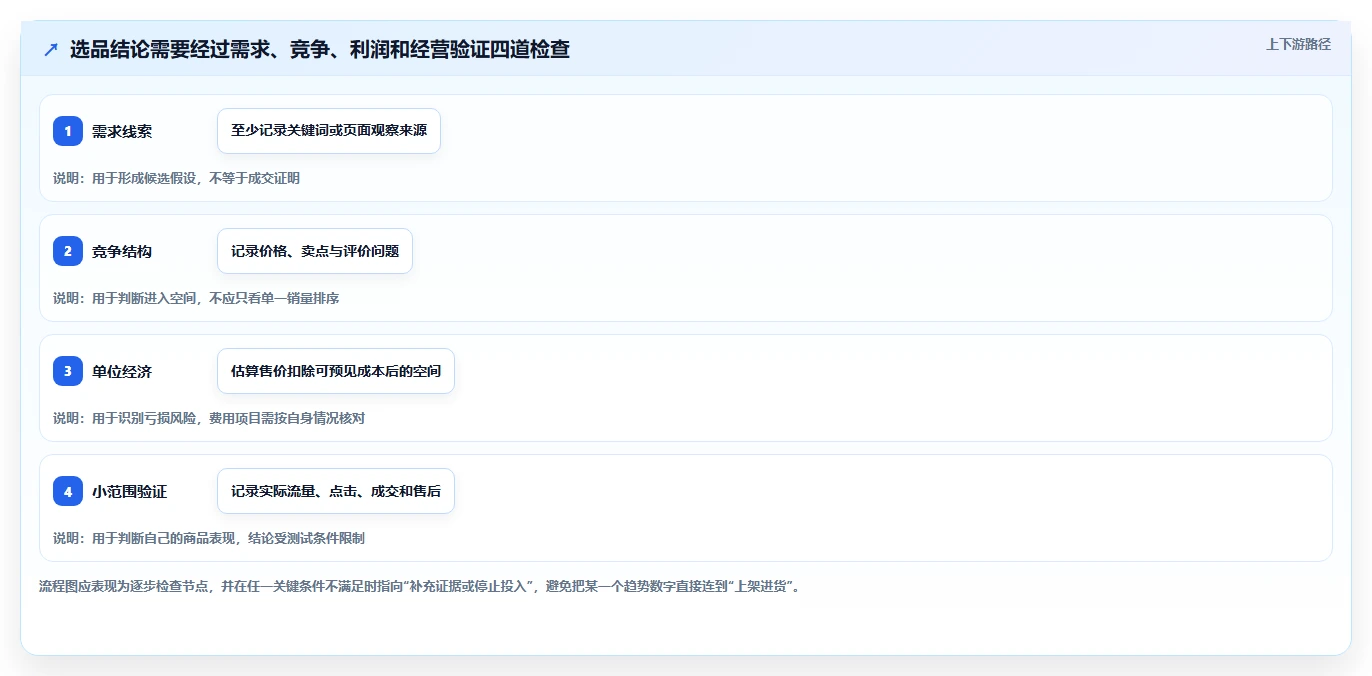Click the step 3 number badge

(x=68, y=371)
